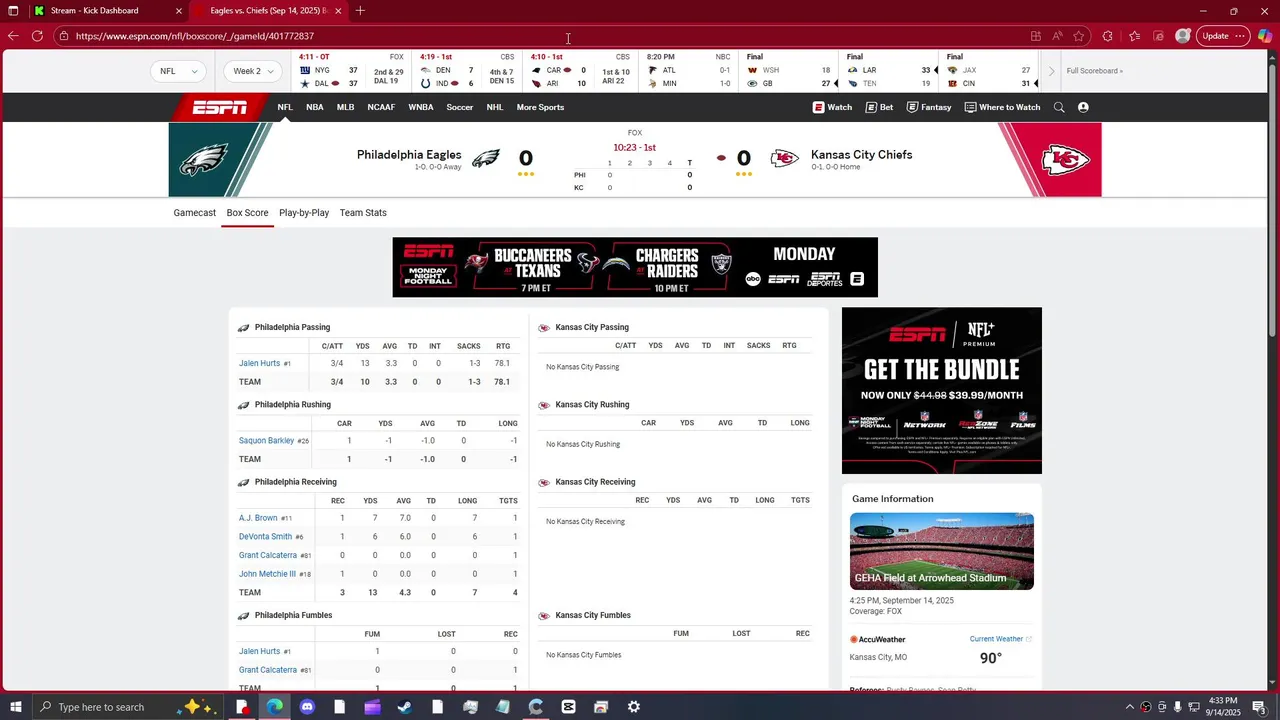Go back using browser back arrow
The width and height of the screenshot is (1280, 720).
[x=13, y=36]
